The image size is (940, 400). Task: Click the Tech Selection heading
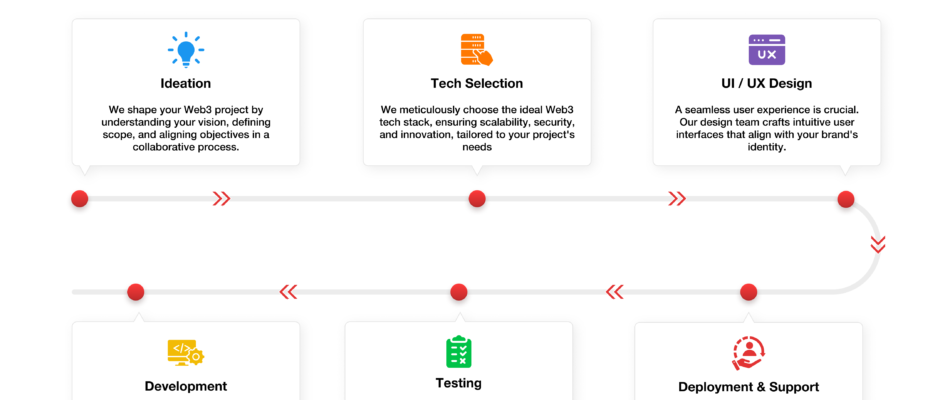[x=477, y=83]
